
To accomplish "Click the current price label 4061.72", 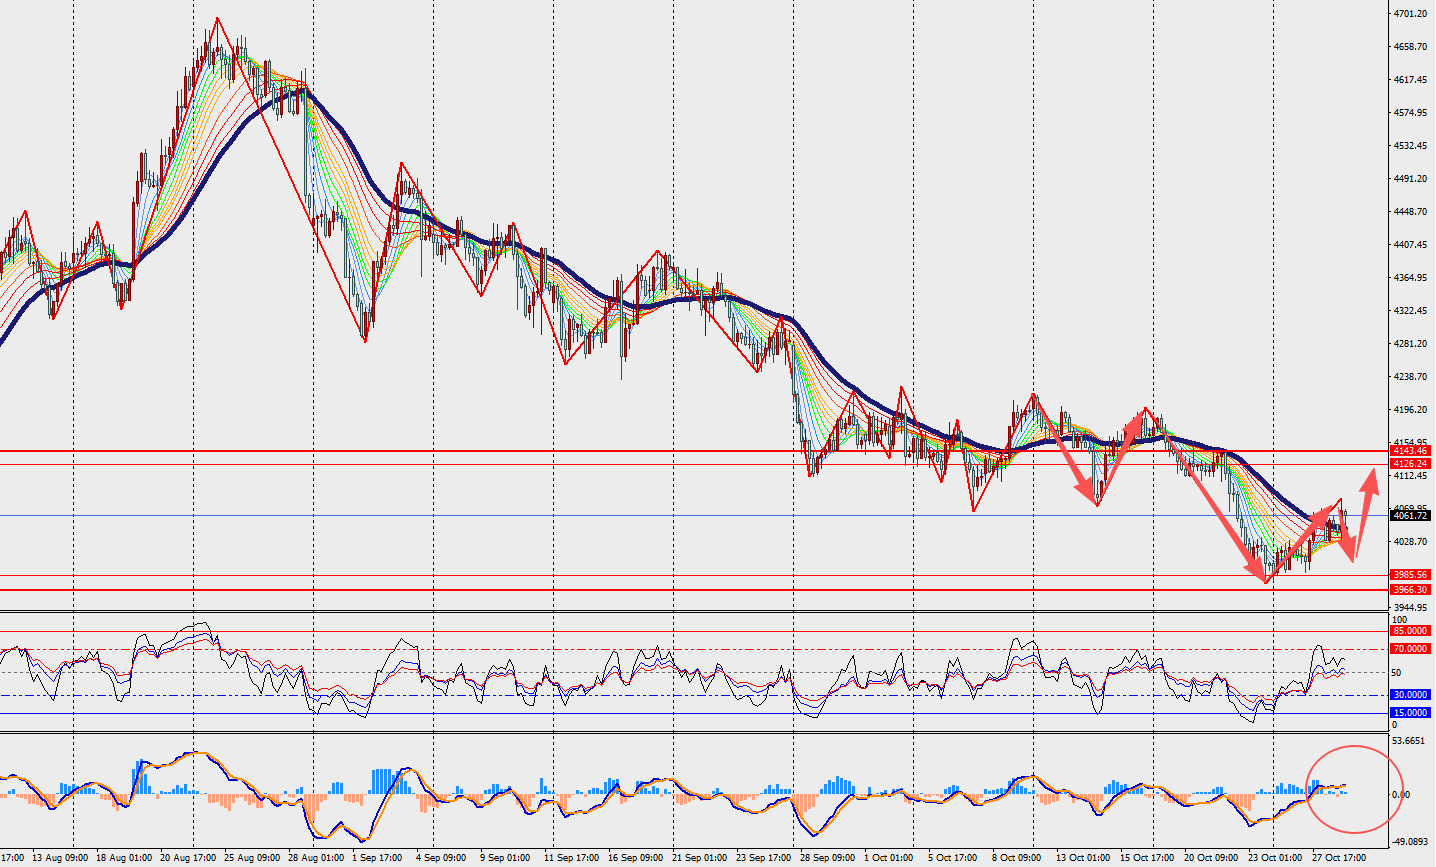I will [x=1410, y=515].
